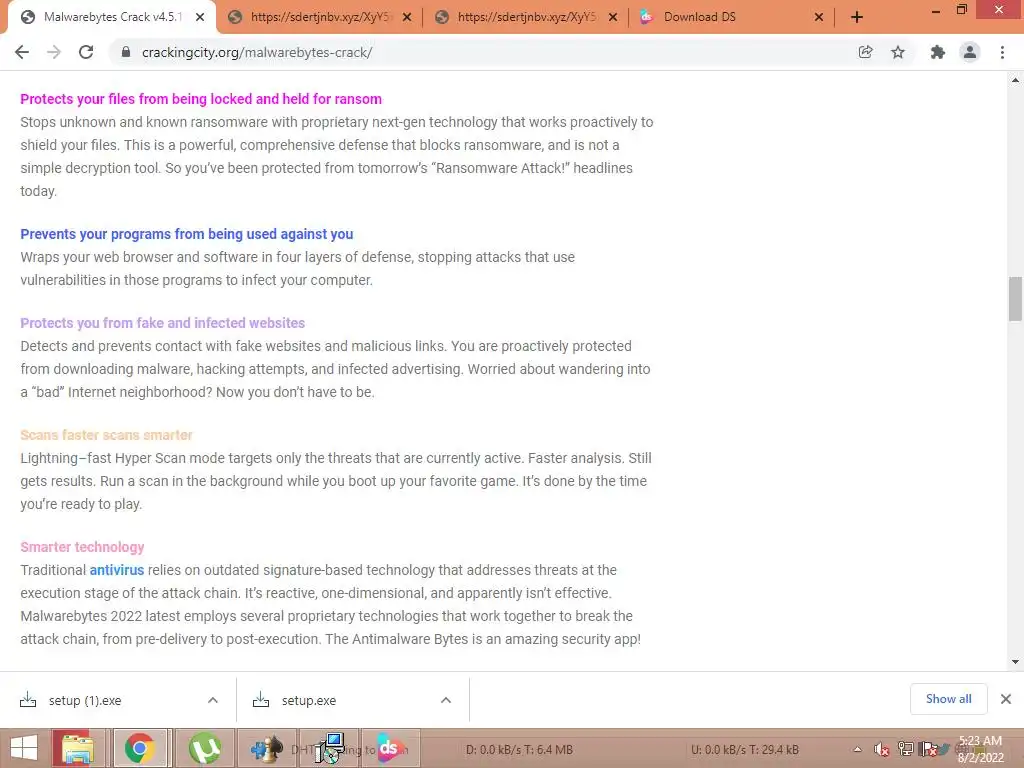Click the download speed text 'D: 0.0 kB/s'
The image size is (1024, 768).
point(496,750)
